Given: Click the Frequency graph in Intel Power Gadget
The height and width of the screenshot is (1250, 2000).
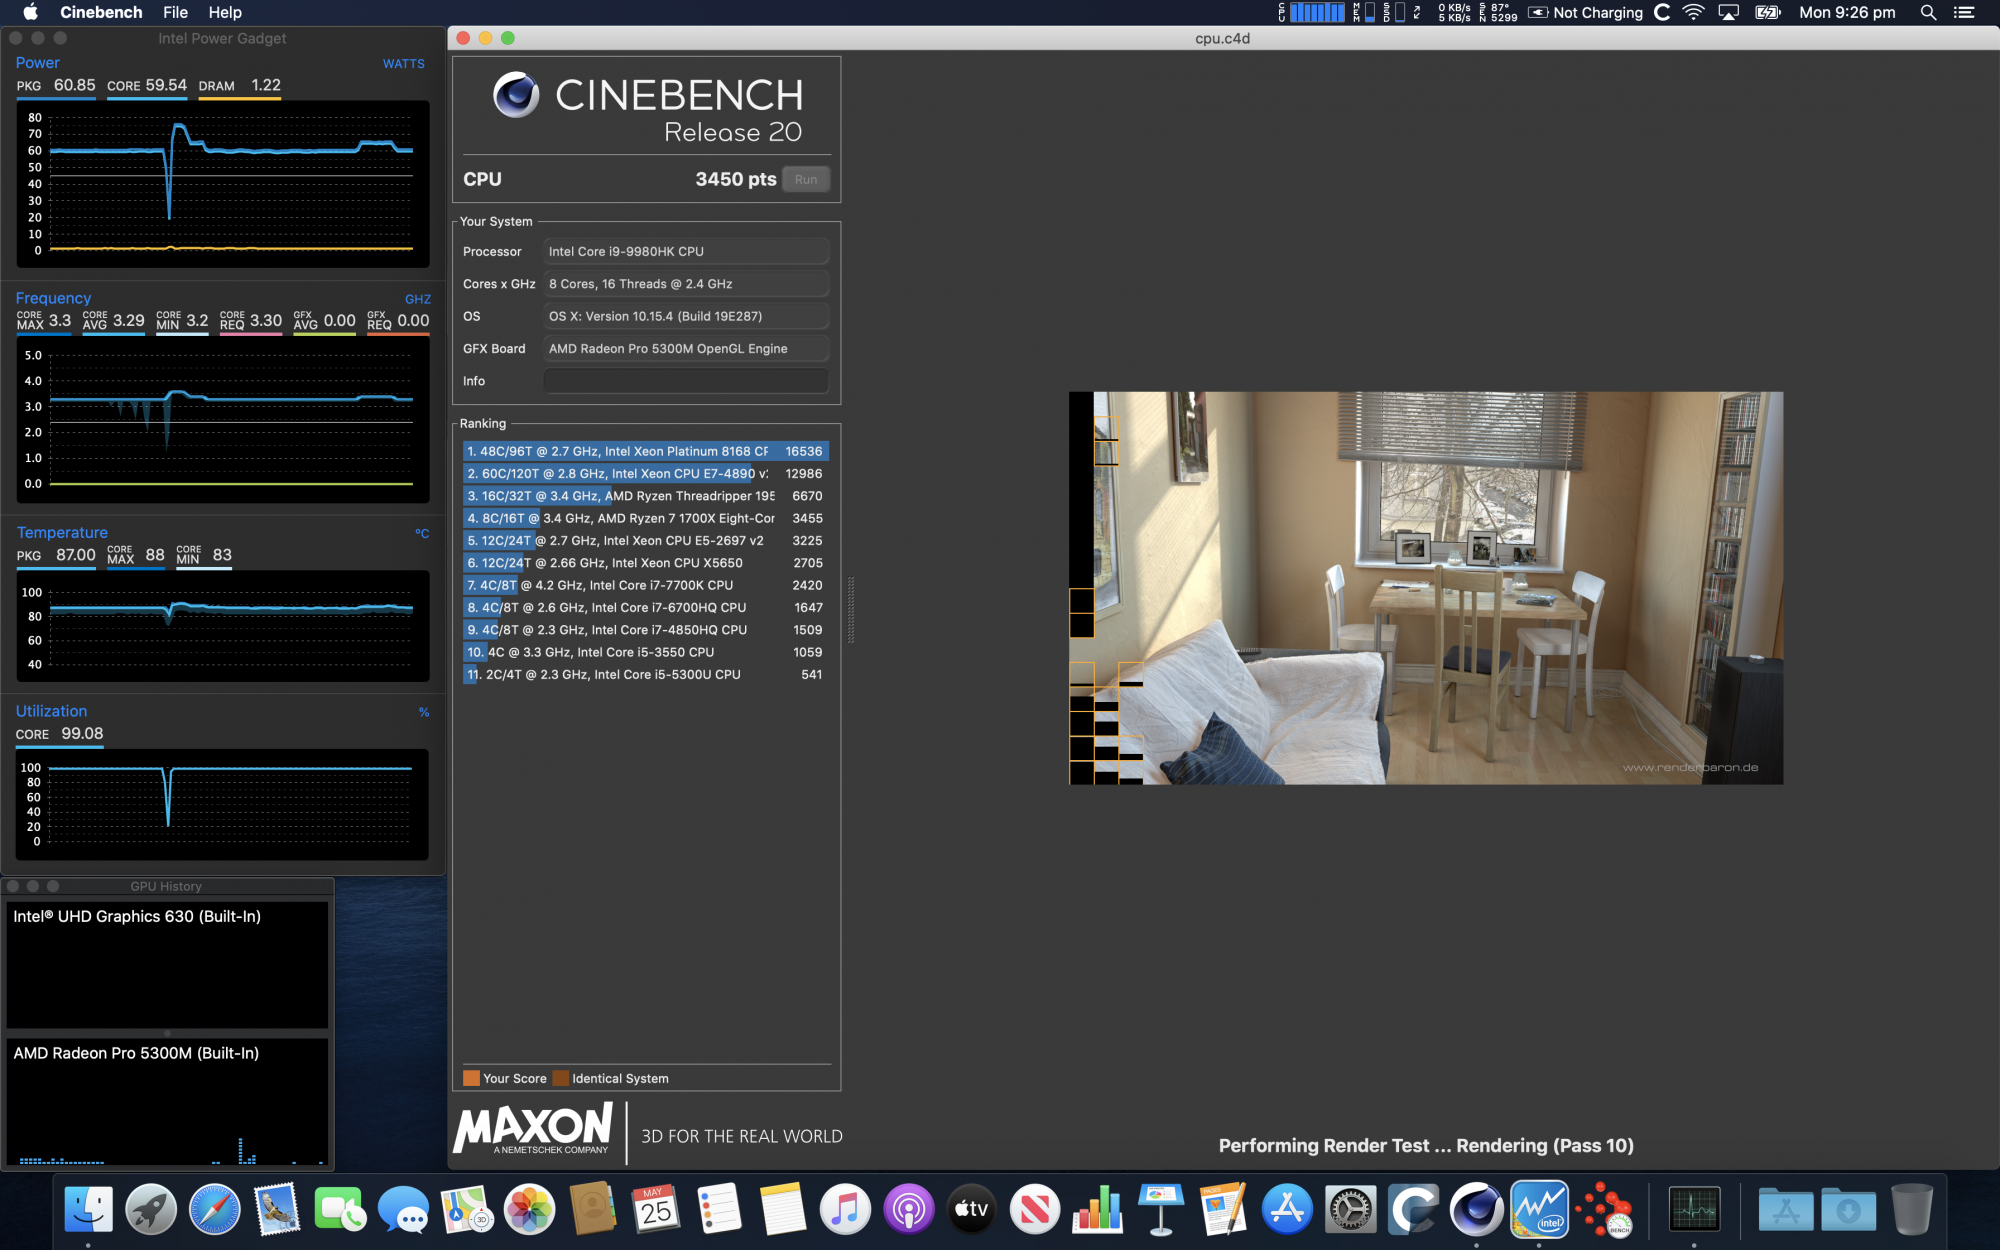Looking at the screenshot, I should 223,420.
